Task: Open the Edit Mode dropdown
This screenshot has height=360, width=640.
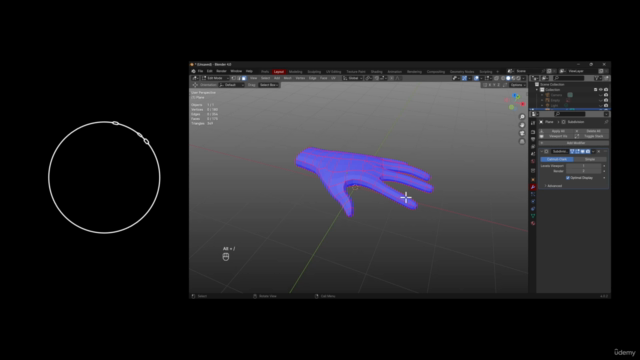Action: coord(215,78)
